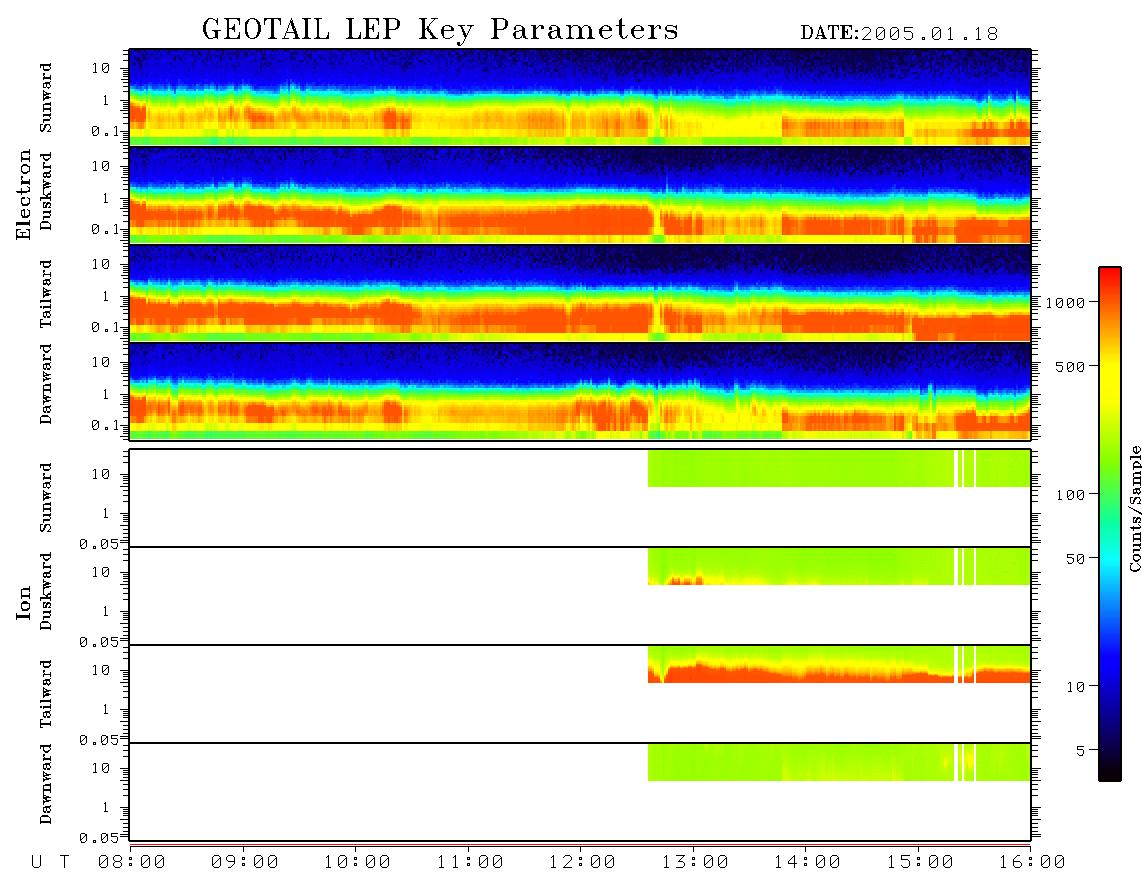Click the 12:00 time tick label
Viewport: 1142px width, 880px height.
582,862
